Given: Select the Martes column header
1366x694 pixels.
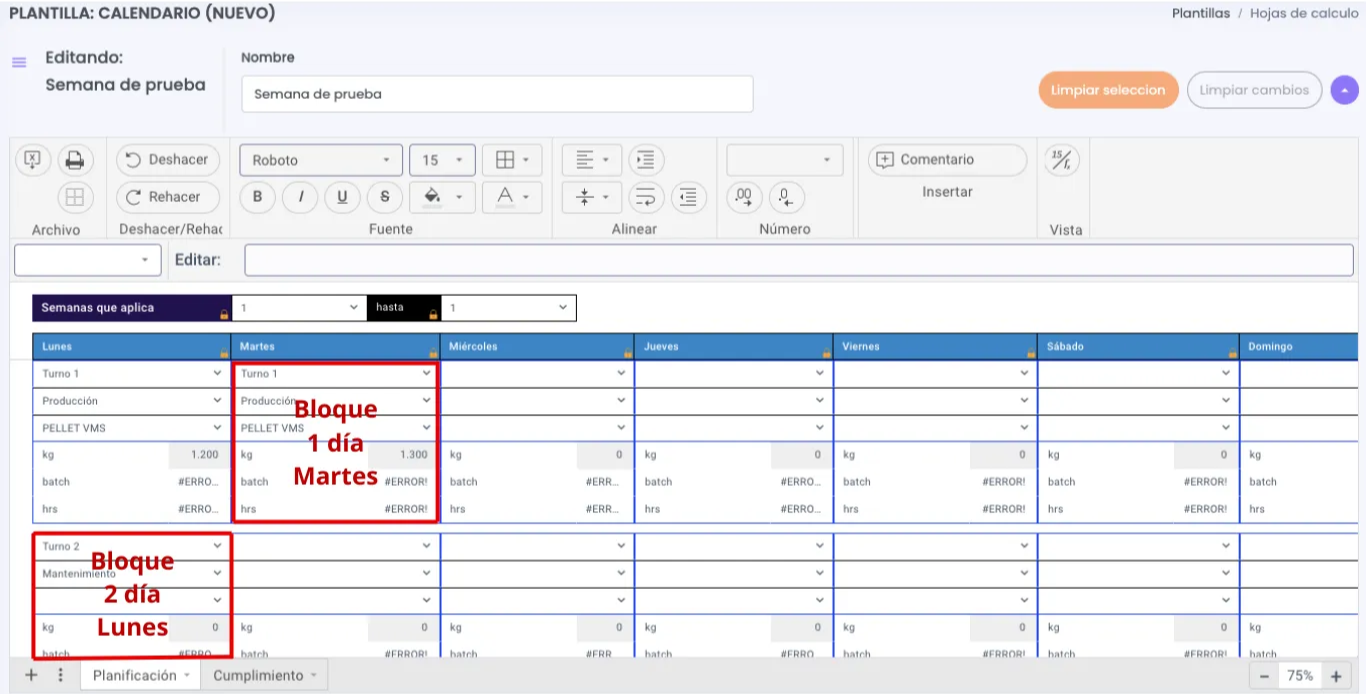Looking at the screenshot, I should coord(336,347).
